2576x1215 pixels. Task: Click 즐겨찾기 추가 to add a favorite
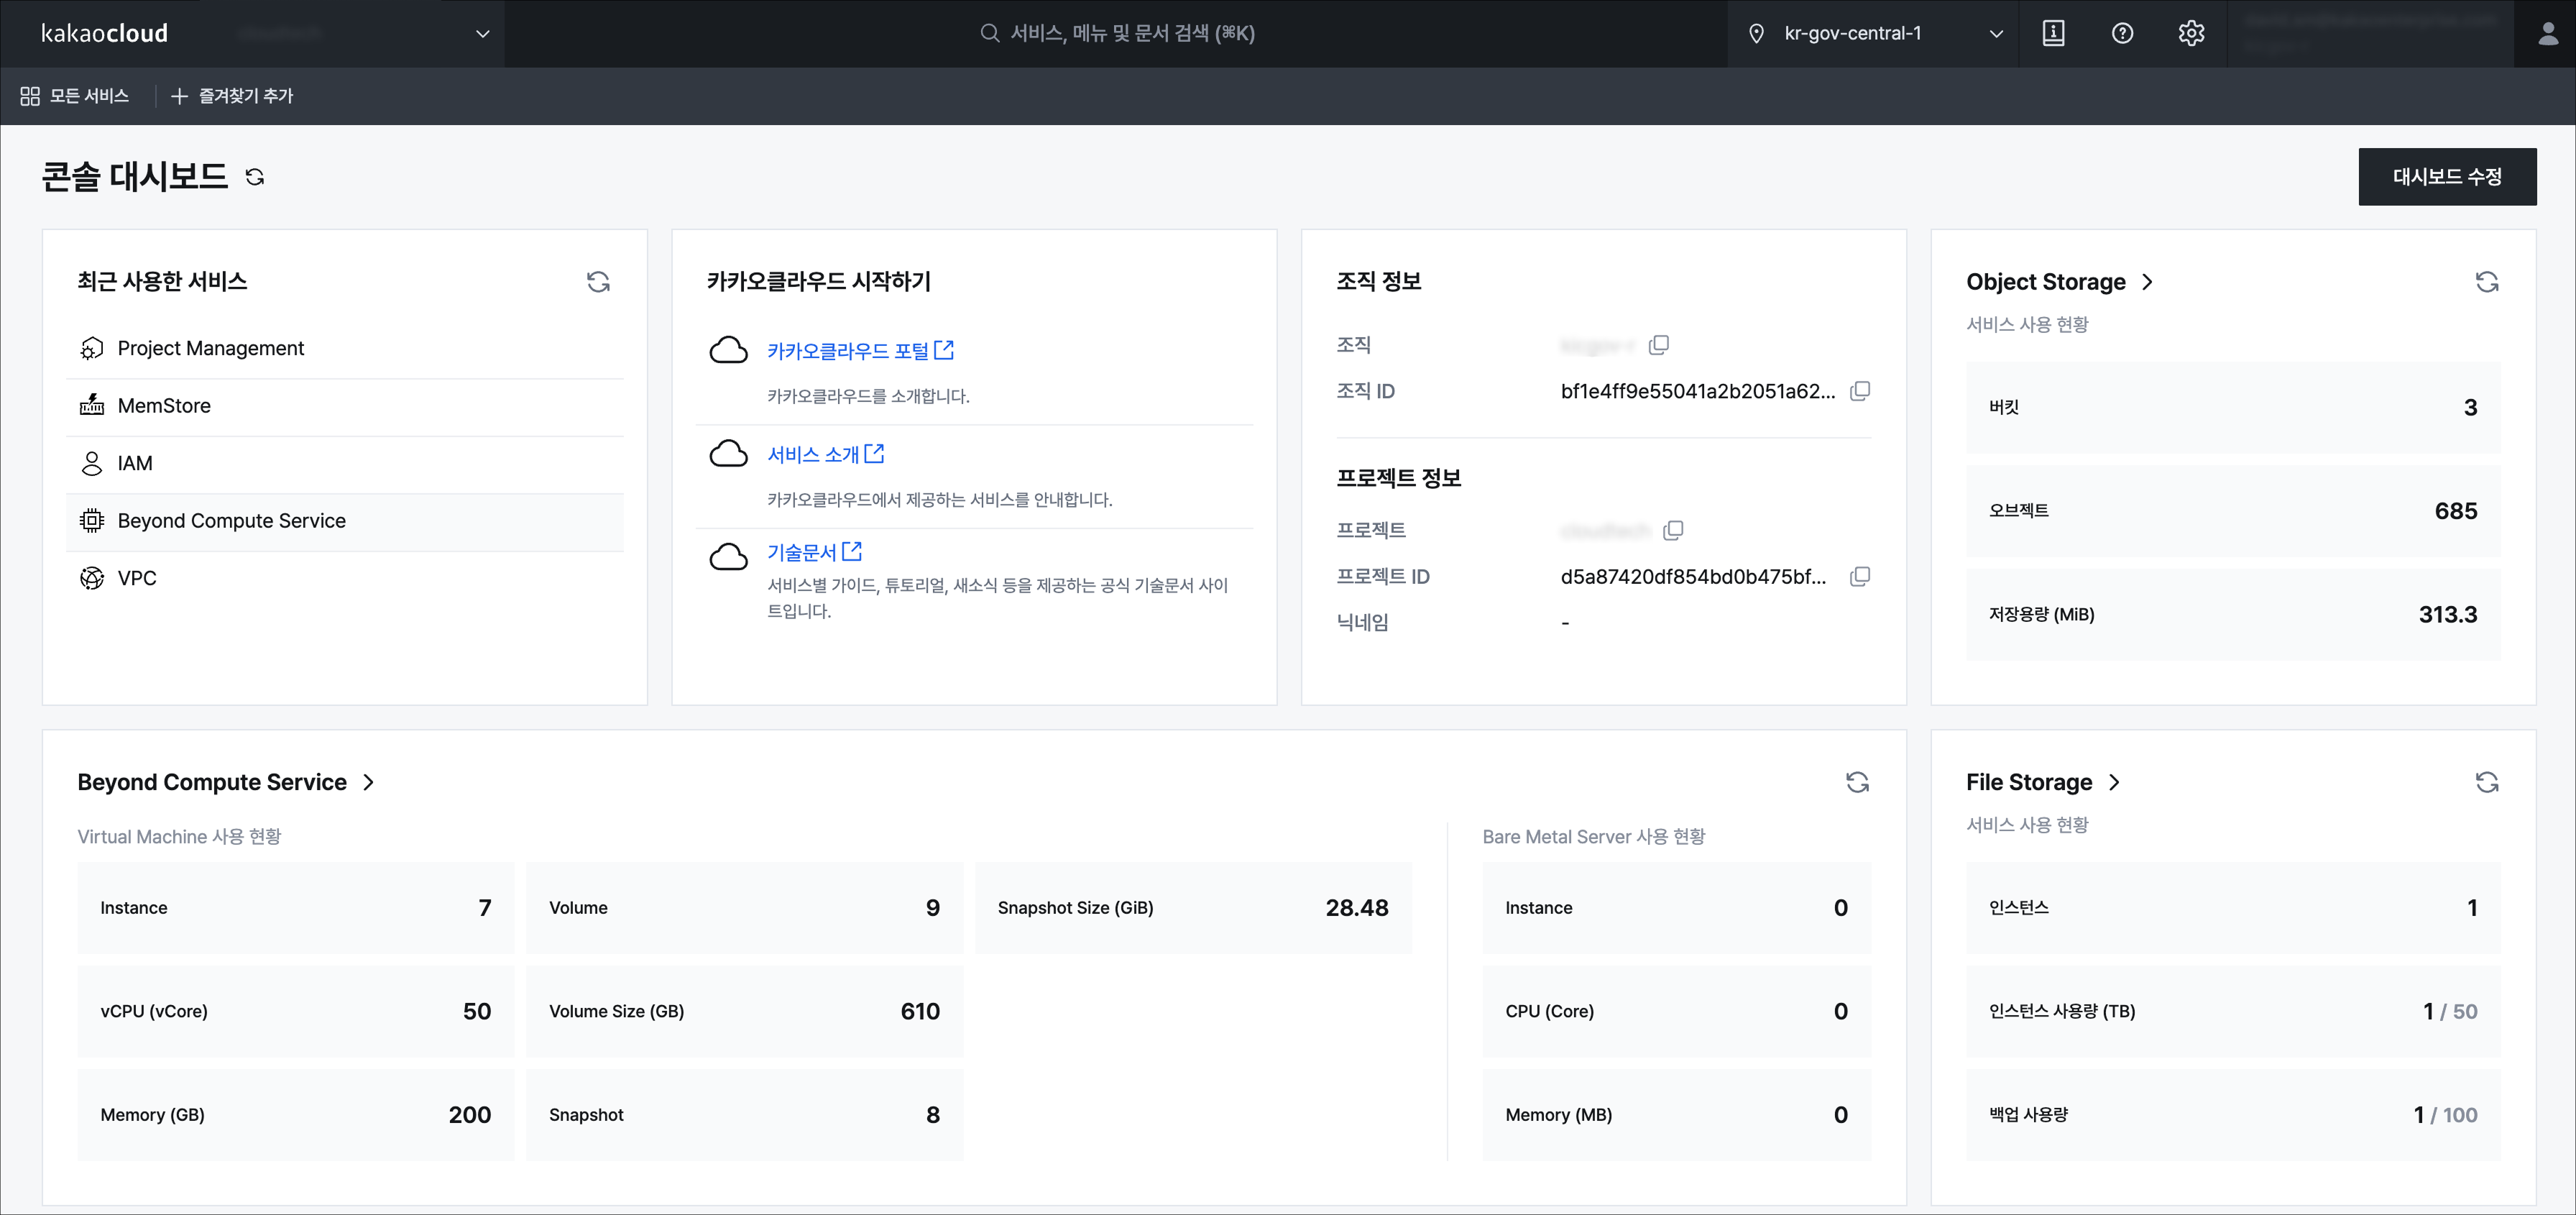232,96
